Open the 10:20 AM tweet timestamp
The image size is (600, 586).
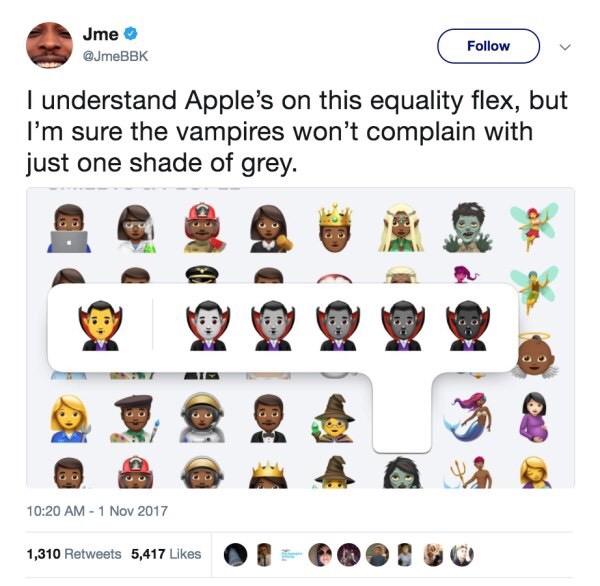97,511
